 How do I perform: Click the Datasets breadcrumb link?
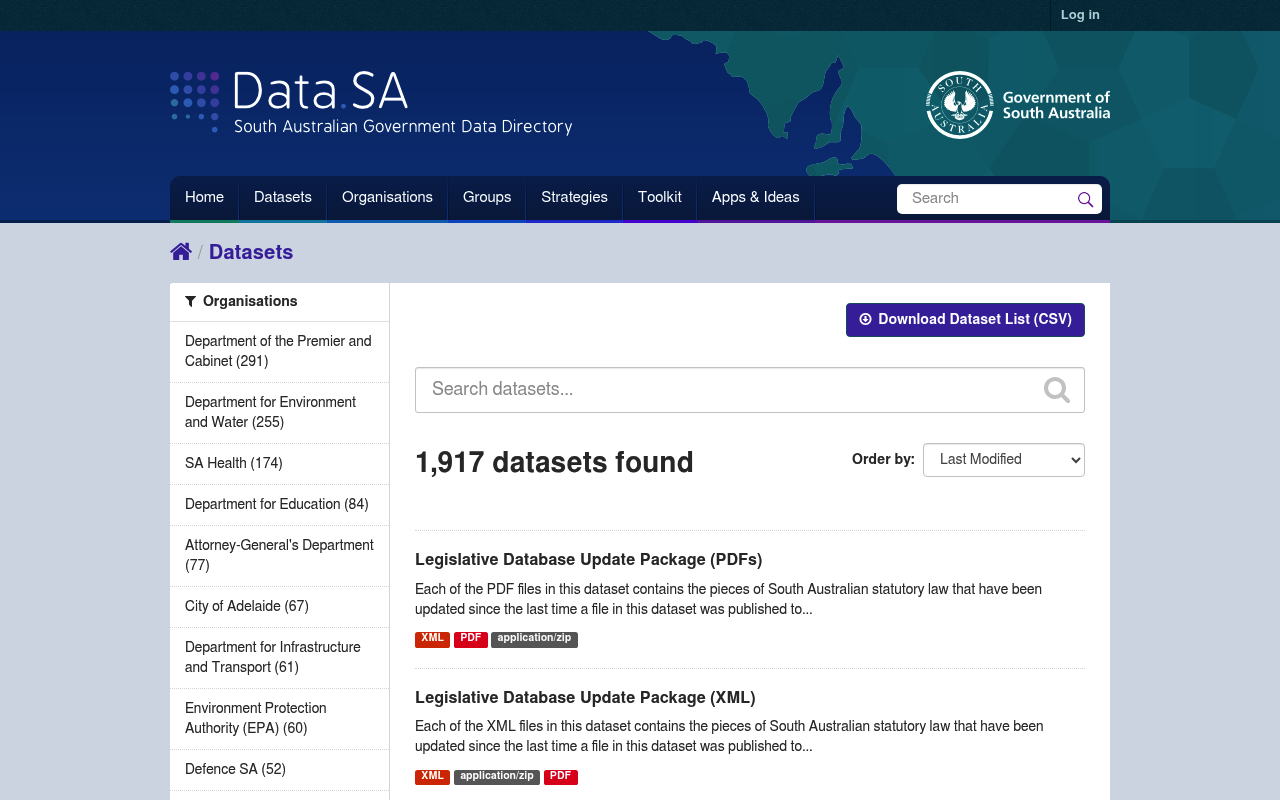coord(251,253)
